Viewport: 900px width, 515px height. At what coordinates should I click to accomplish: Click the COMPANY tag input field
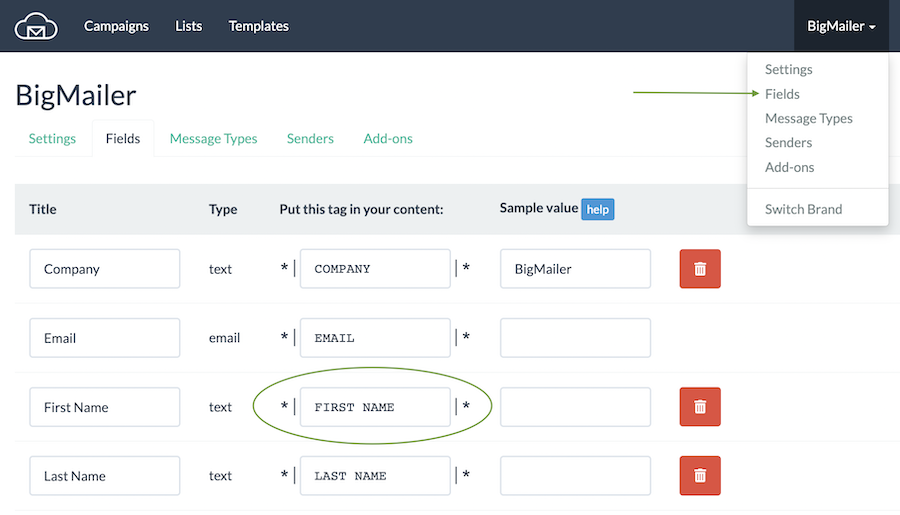point(375,269)
